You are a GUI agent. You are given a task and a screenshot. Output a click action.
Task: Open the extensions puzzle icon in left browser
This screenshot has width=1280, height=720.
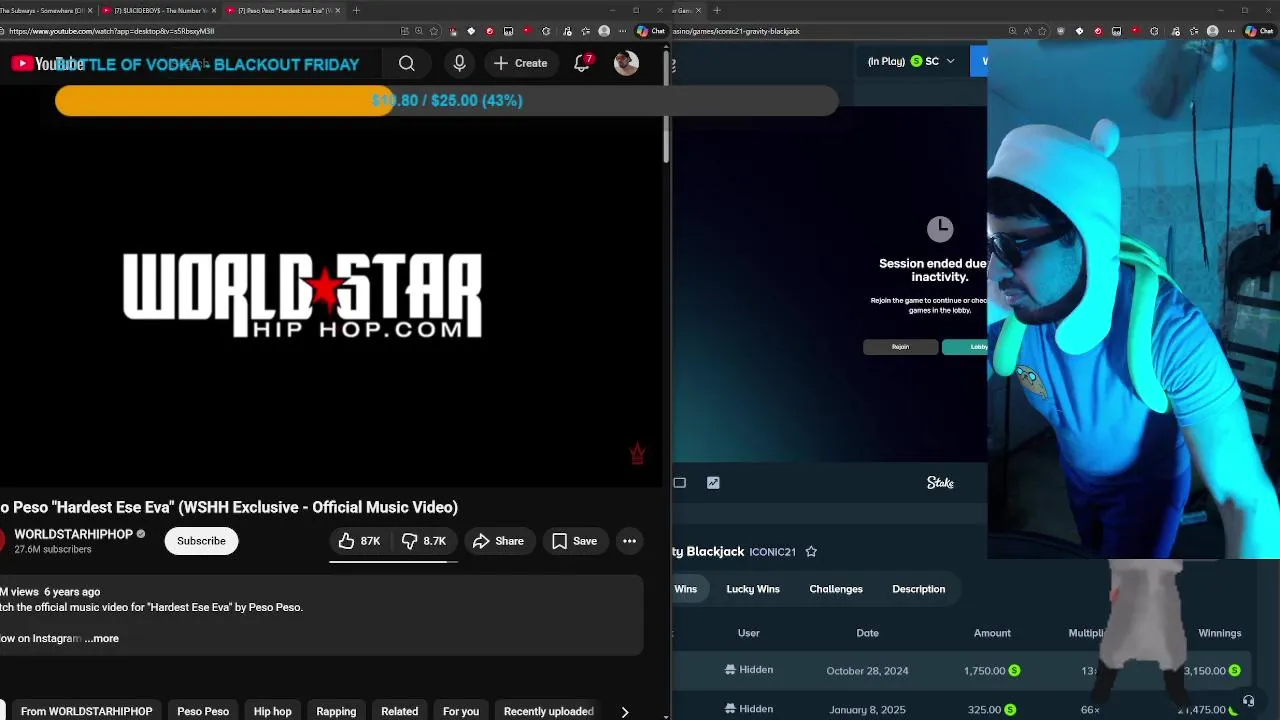click(x=546, y=31)
